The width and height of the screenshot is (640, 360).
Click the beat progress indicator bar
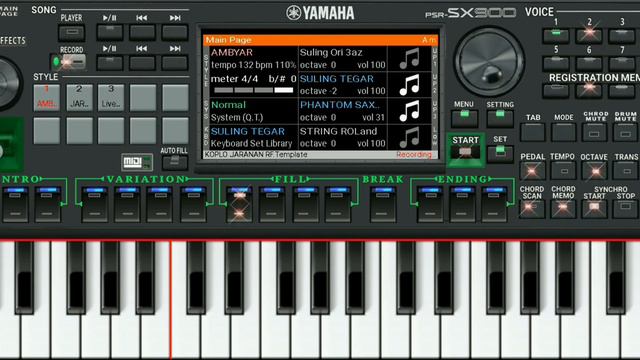pos(253,90)
